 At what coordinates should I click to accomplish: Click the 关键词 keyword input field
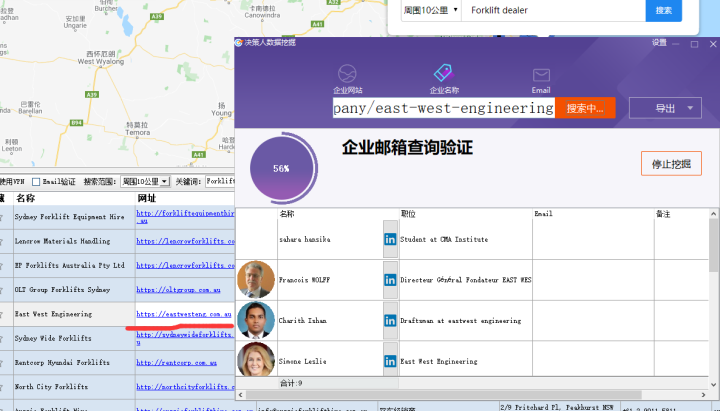coord(220,181)
